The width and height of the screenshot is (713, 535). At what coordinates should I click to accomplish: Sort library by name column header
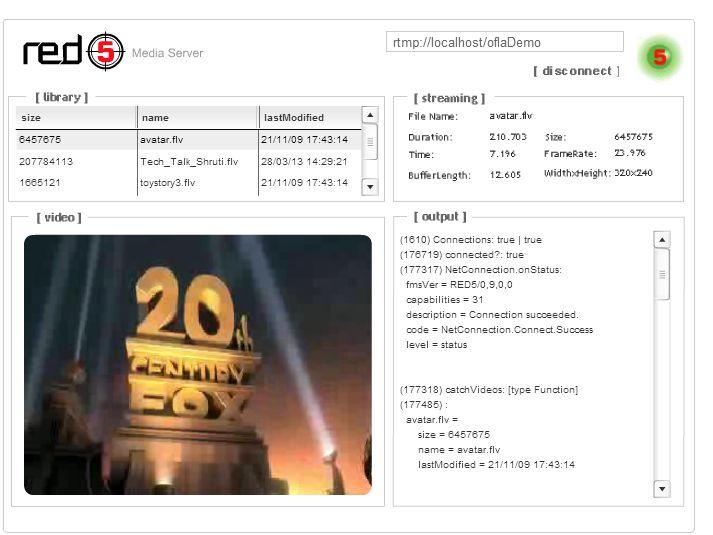point(198,118)
